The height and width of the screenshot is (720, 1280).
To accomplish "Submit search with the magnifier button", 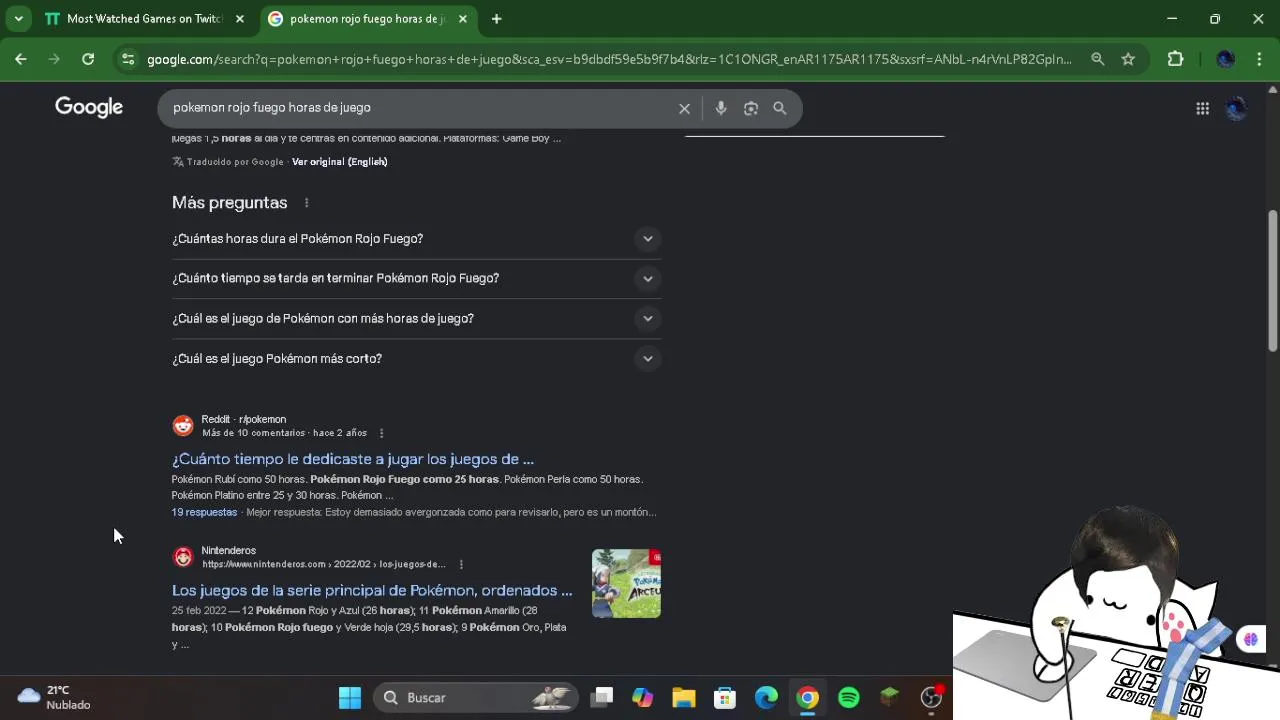I will (x=780, y=108).
